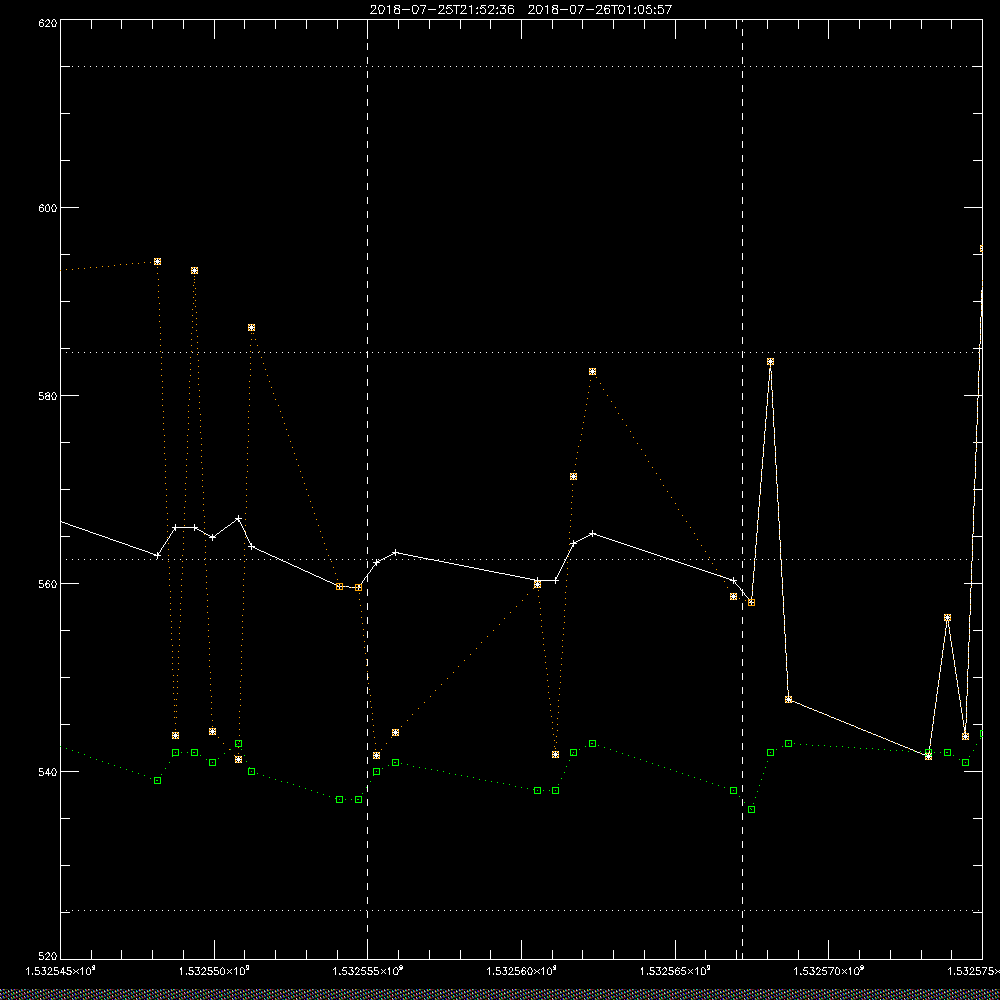Image resolution: width=1000 pixels, height=1000 pixels.
Task: Click the 1.532570×10⁹ x-axis label
Action: click(828, 971)
